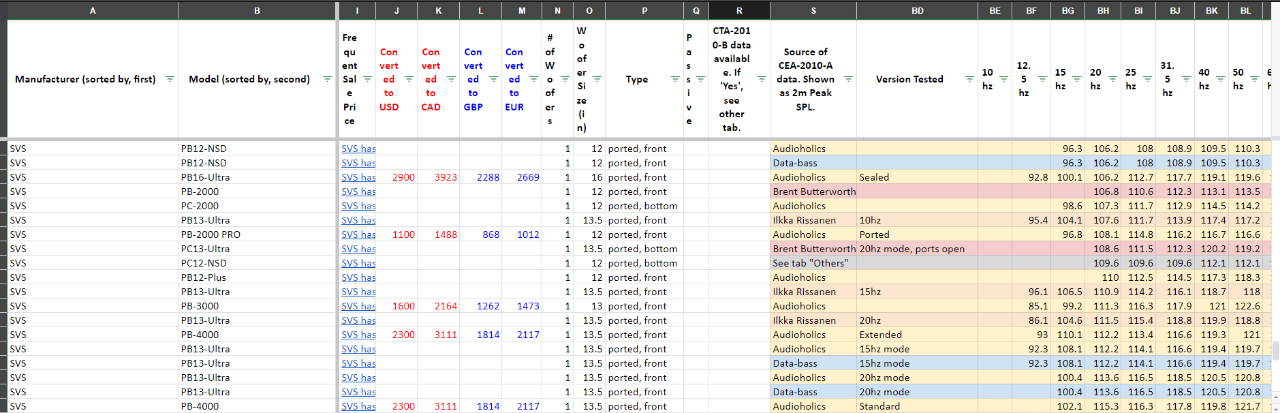Select column BD header
This screenshot has width=1280, height=413.
point(917,10)
